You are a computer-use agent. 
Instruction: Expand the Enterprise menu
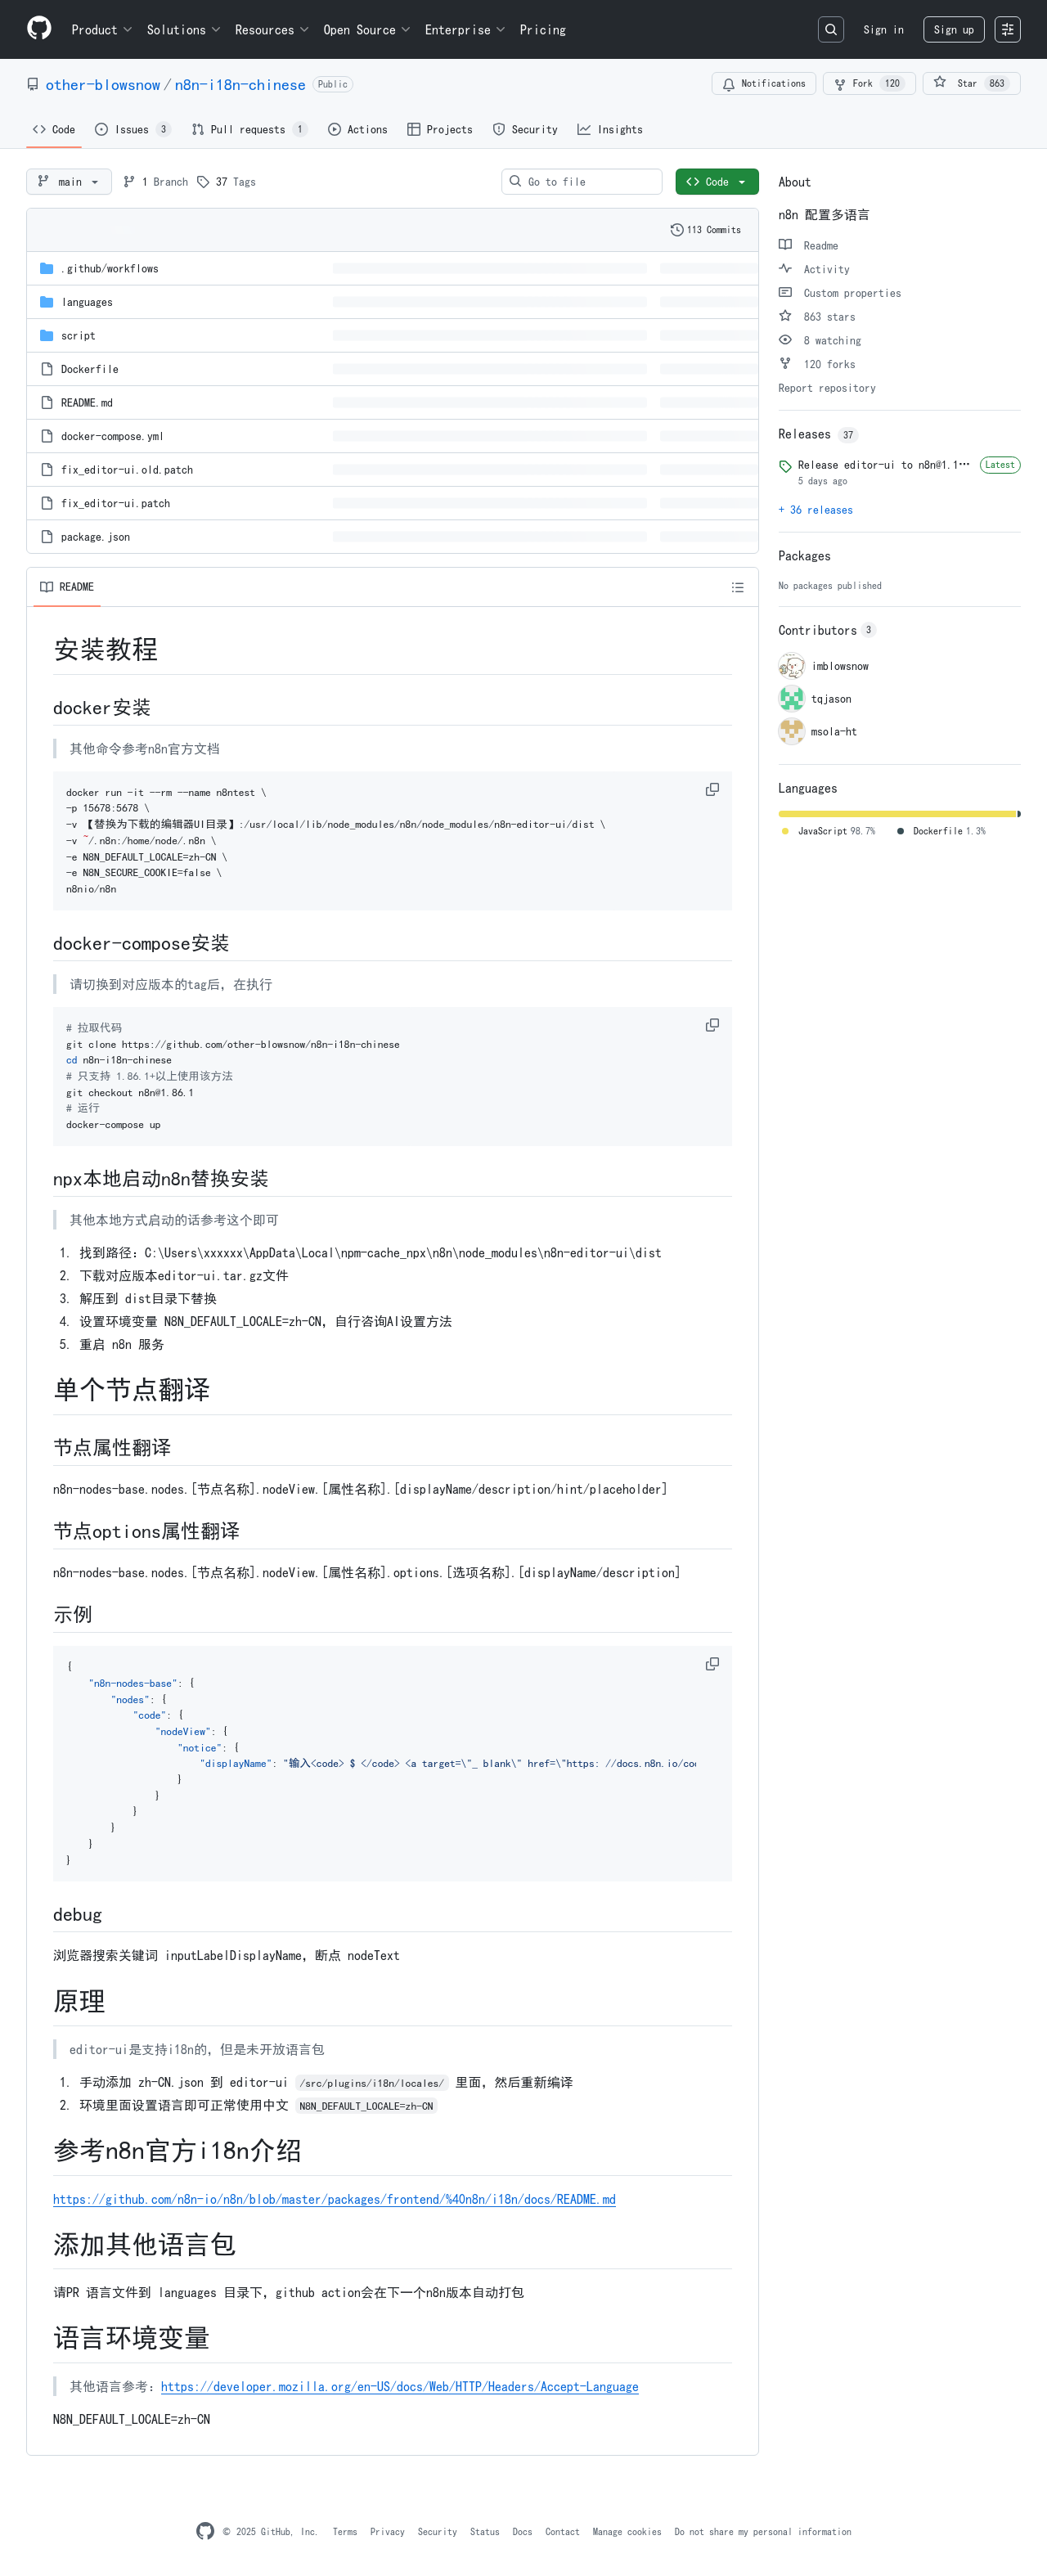click(x=464, y=30)
